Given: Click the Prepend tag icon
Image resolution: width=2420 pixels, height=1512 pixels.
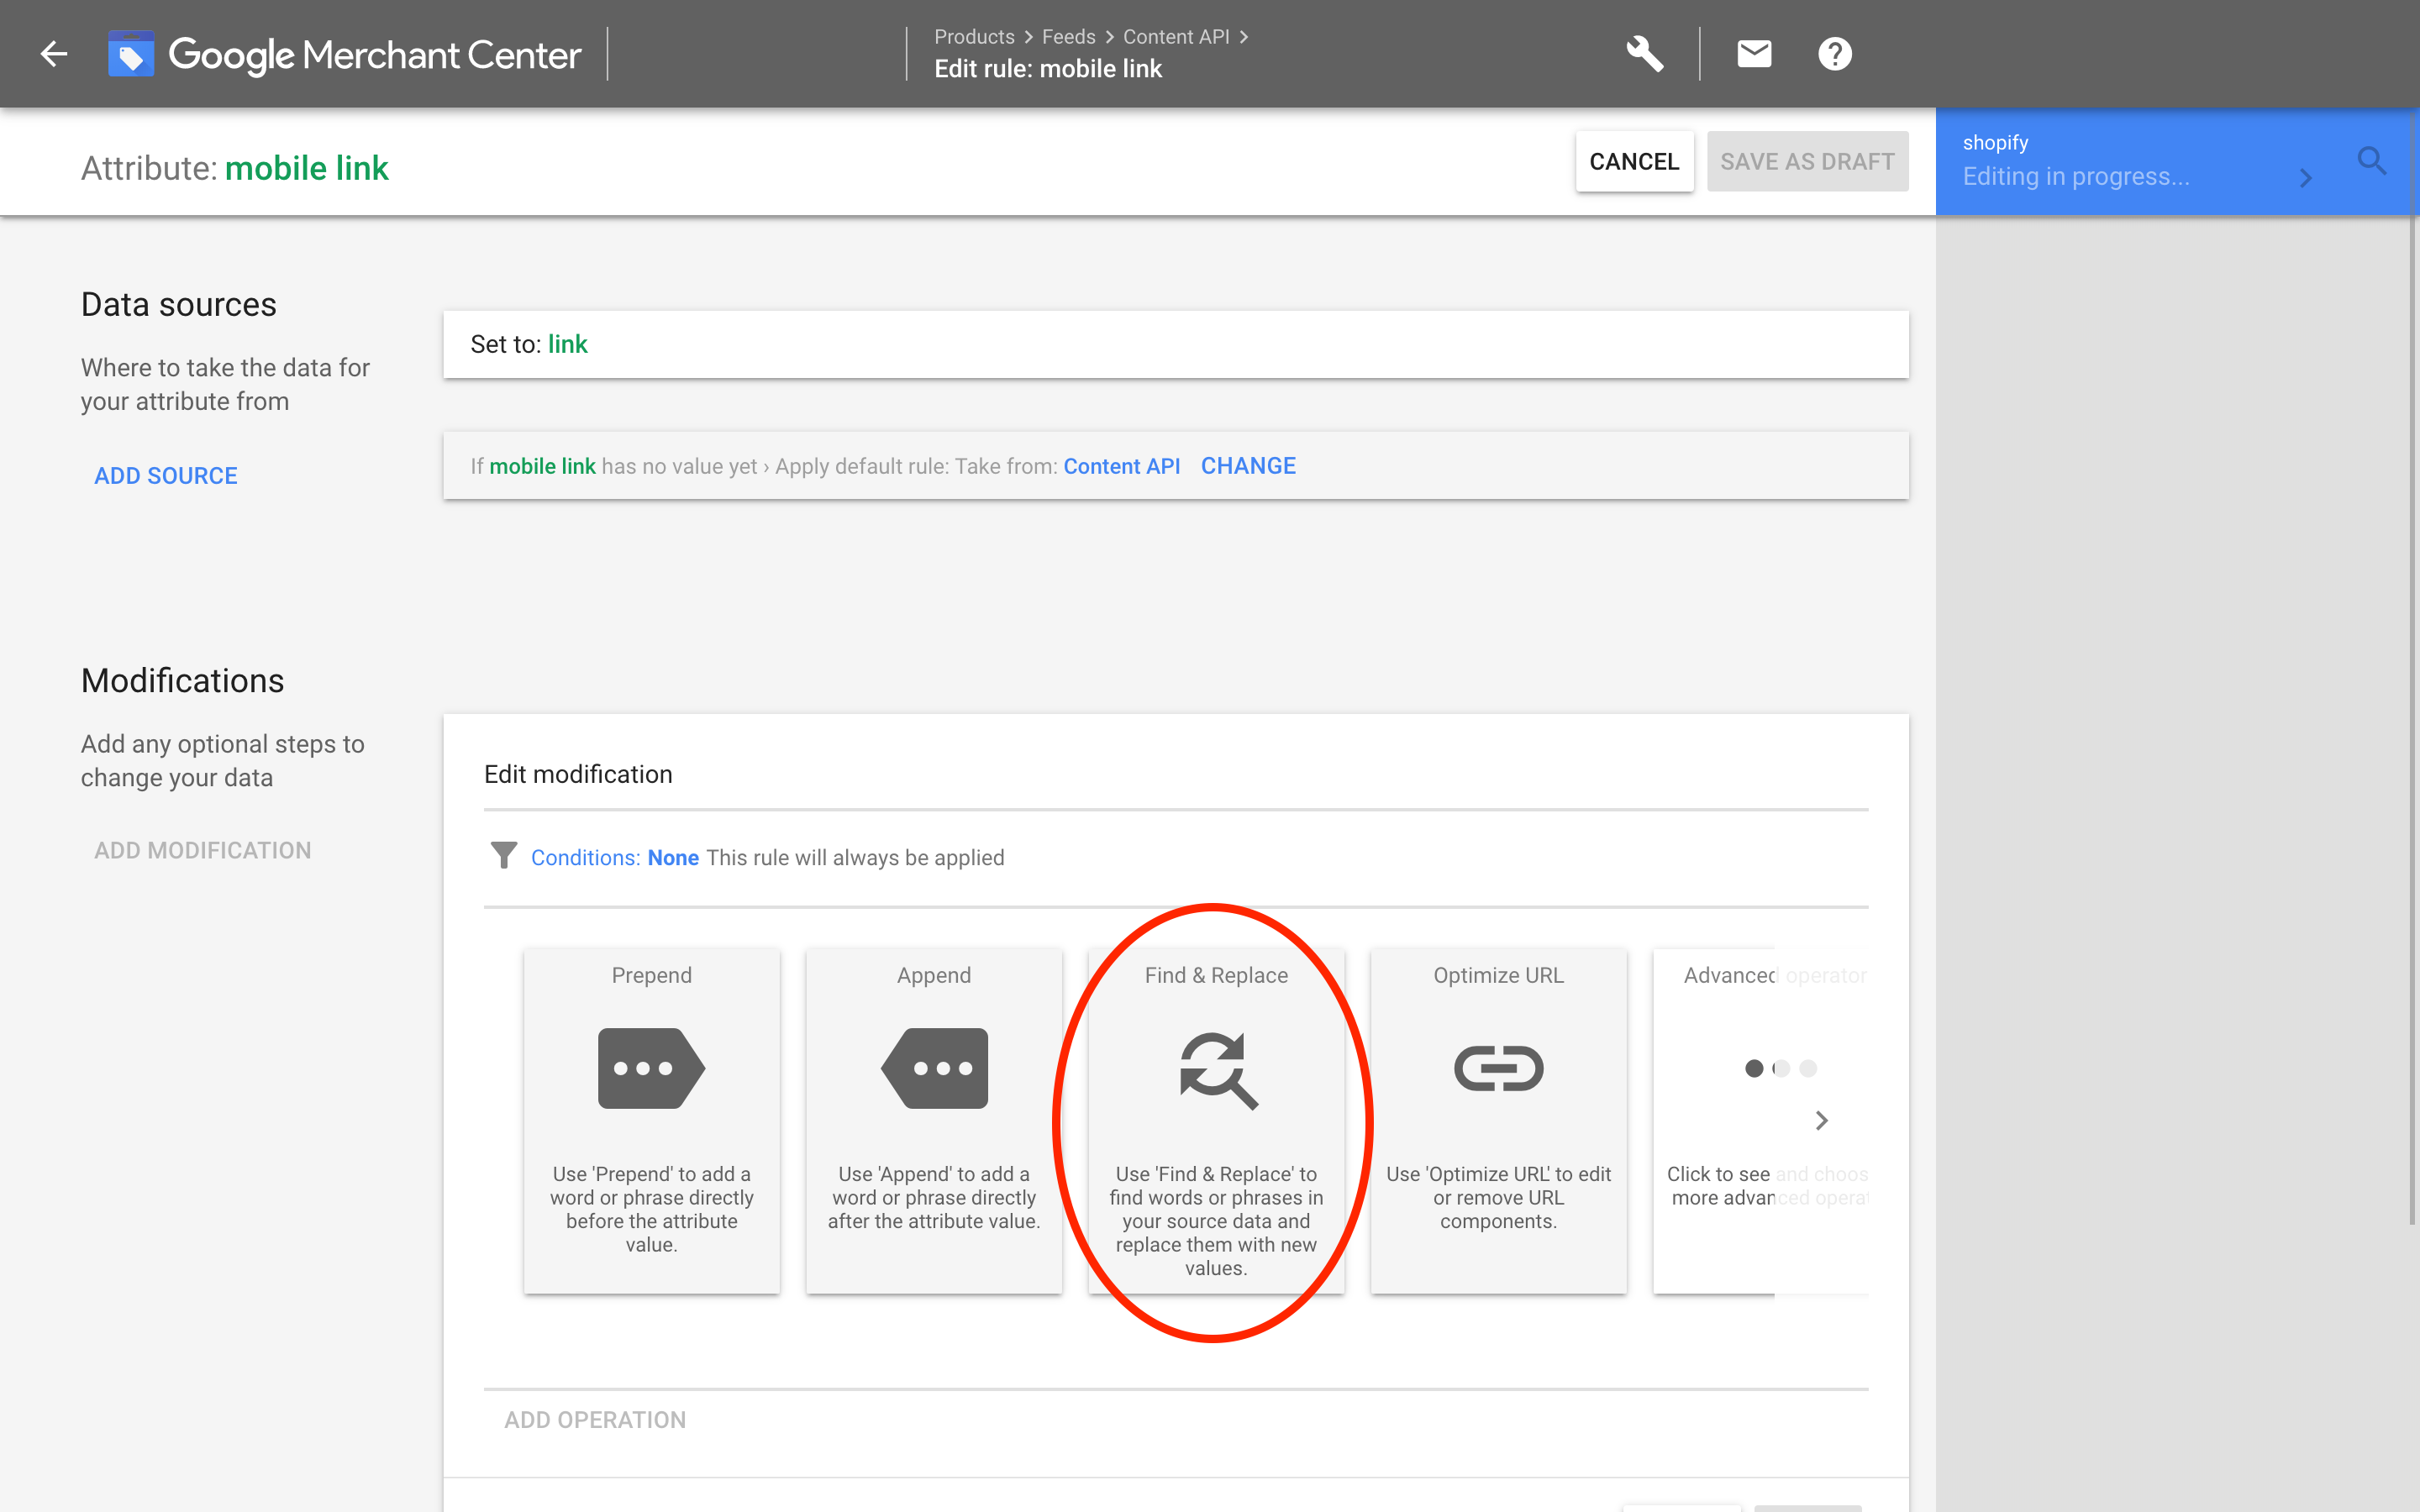Looking at the screenshot, I should tap(651, 1068).
